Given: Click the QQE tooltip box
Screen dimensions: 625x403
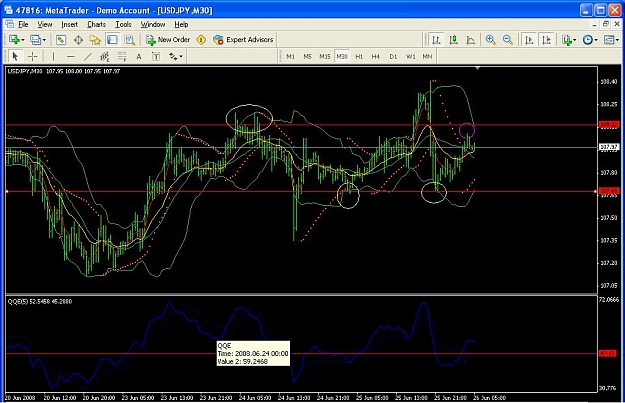Looking at the screenshot, I should tap(253, 353).
